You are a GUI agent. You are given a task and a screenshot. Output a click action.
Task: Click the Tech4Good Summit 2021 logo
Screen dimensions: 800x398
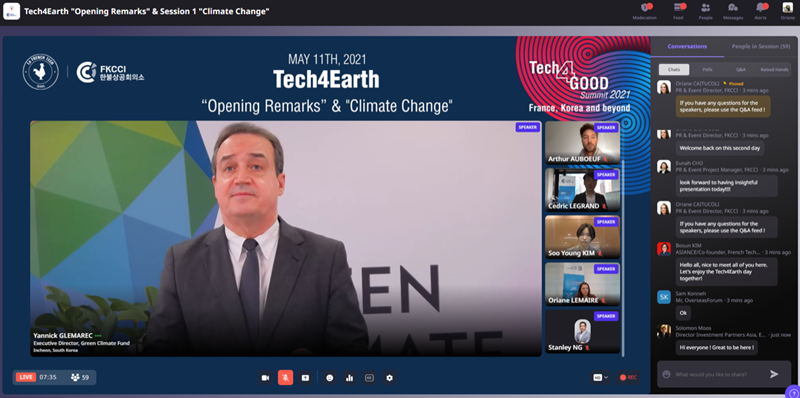point(580,87)
